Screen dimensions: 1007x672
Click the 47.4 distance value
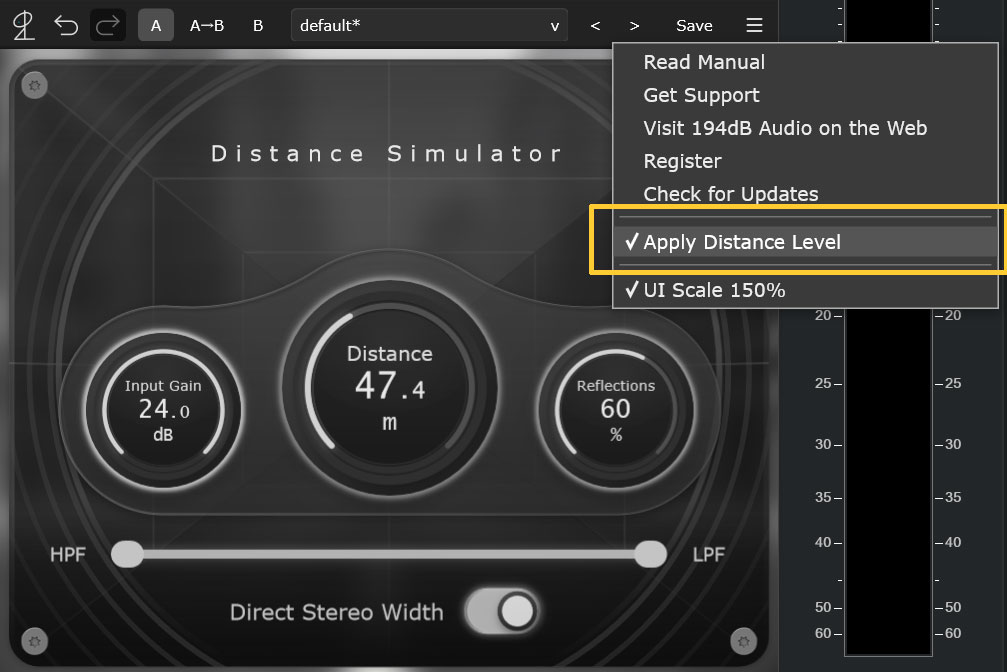(390, 386)
